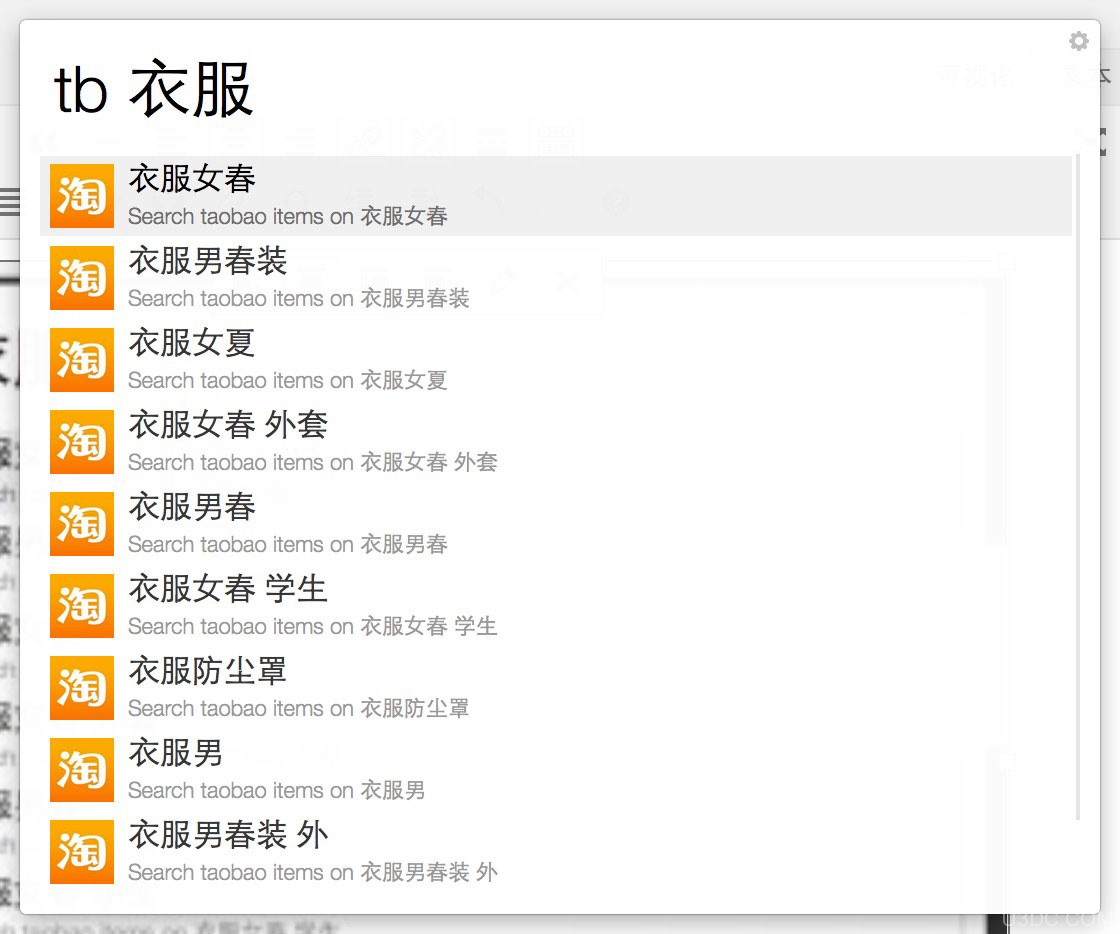Click Taobao icon beside 衣服女春 外套
The width and height of the screenshot is (1120, 934).
(x=82, y=443)
